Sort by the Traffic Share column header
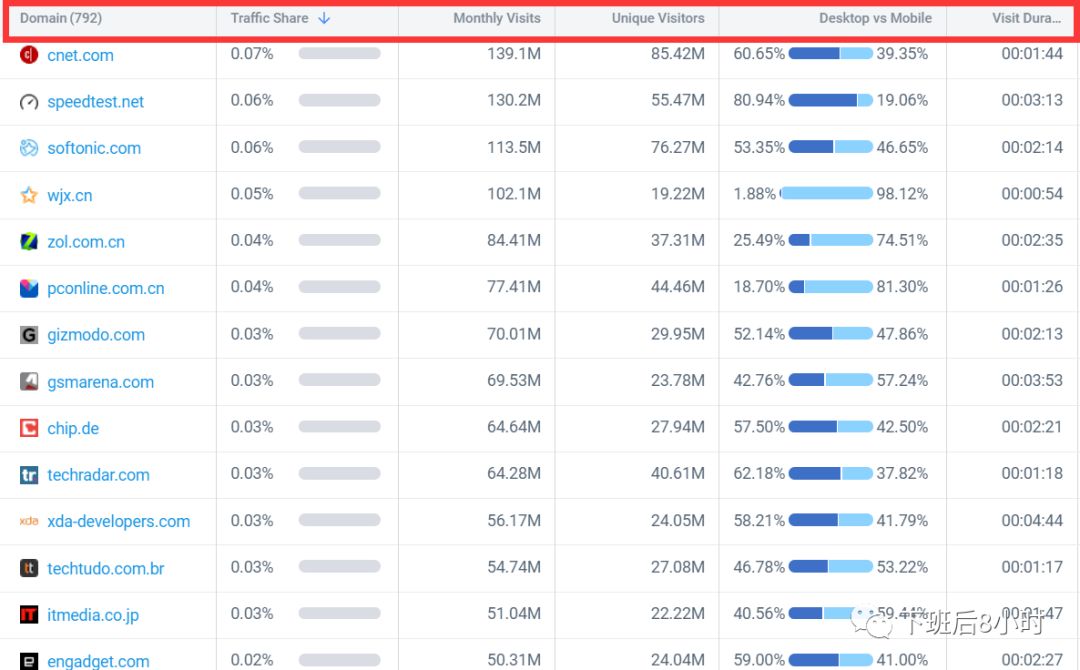Viewport: 1080px width, 670px height. (269, 19)
